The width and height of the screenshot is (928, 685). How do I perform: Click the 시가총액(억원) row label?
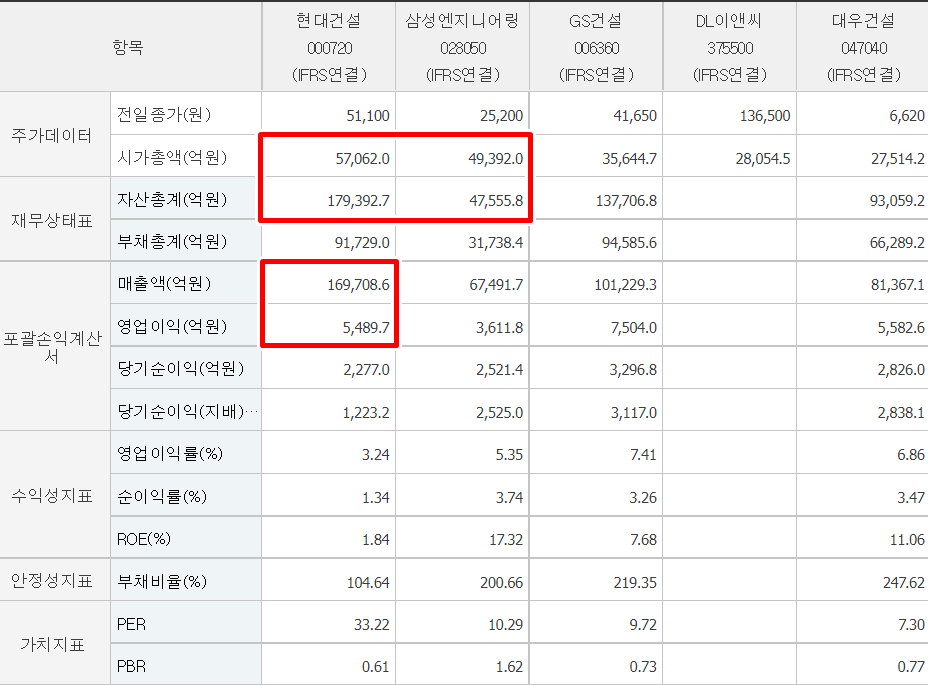coord(172,157)
